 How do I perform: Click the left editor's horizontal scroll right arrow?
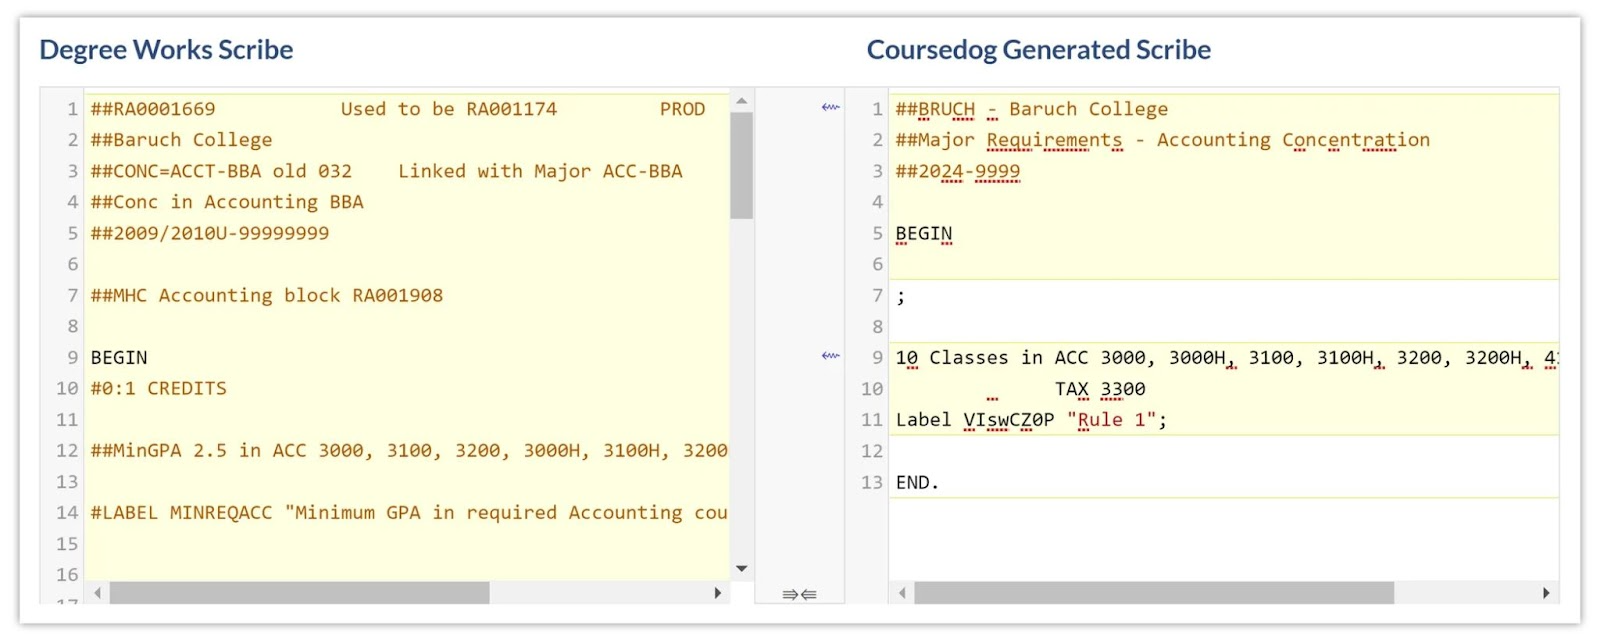pos(717,593)
